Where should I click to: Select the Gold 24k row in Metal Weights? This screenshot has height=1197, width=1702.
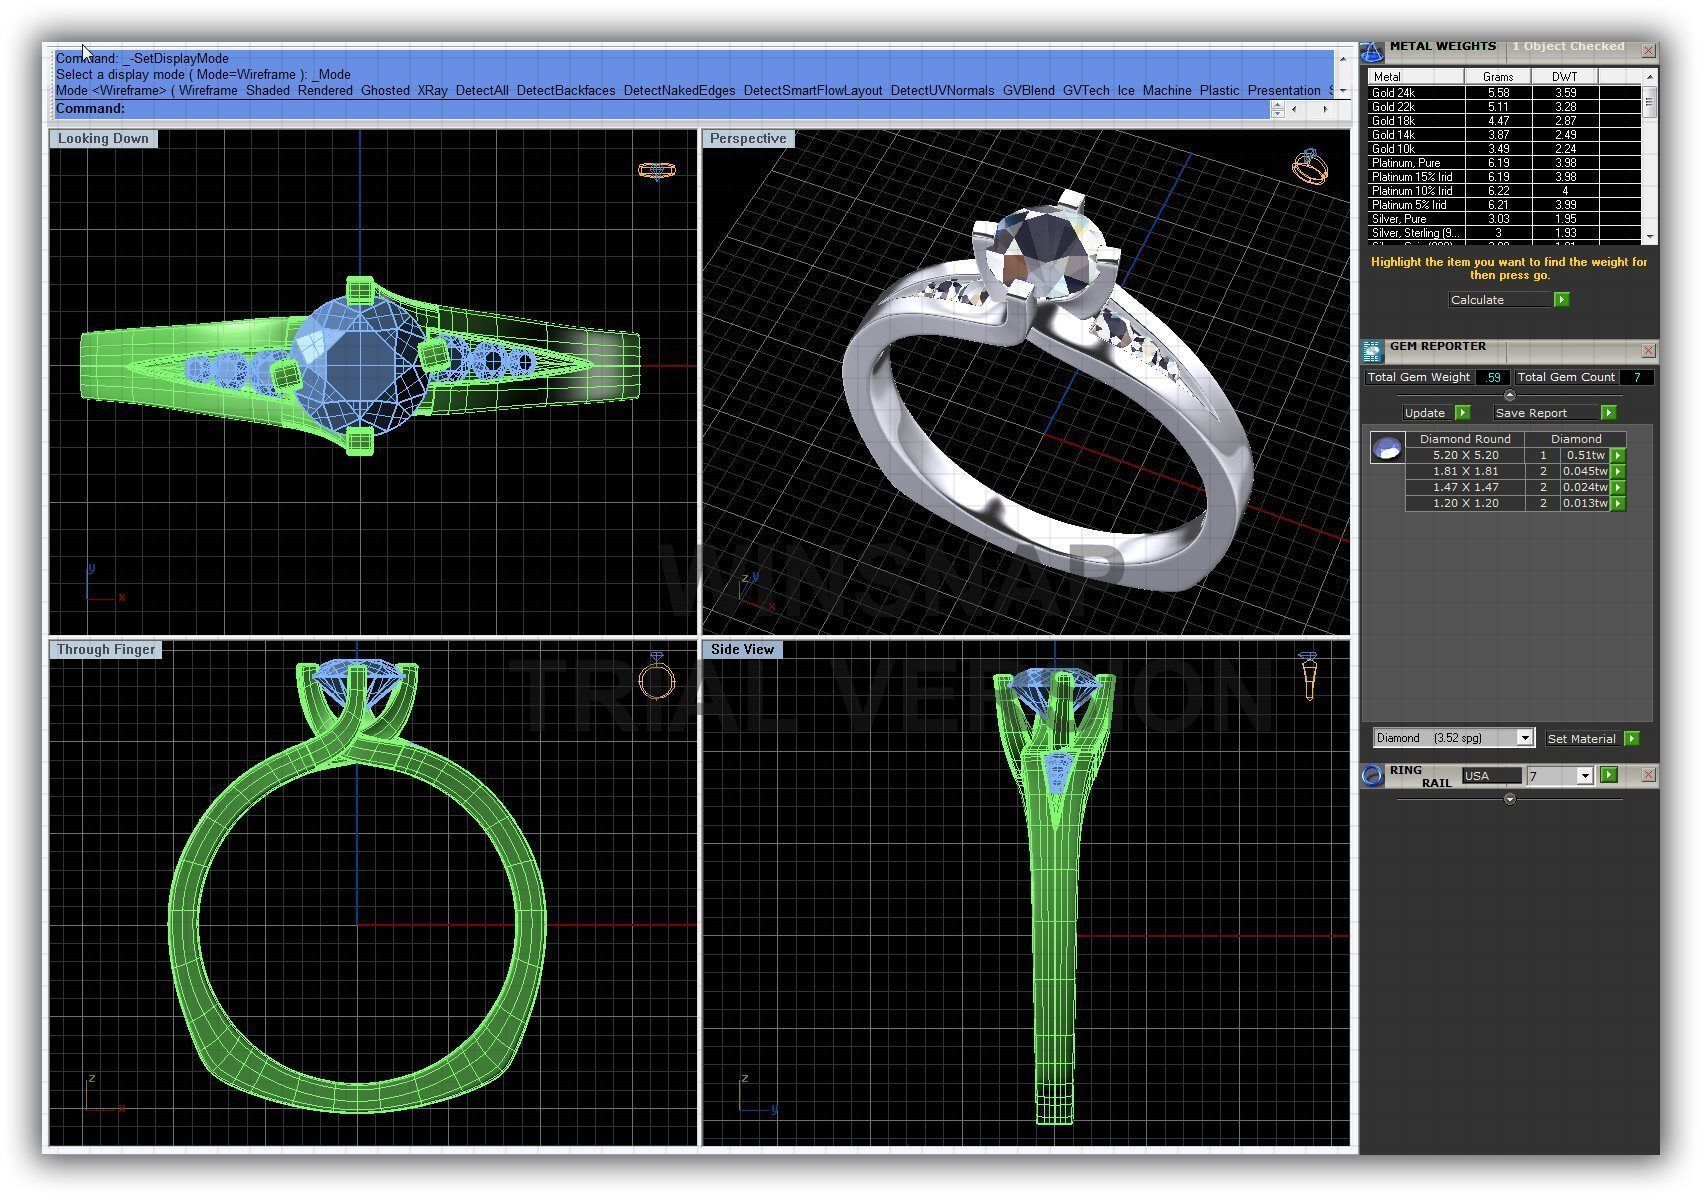[1505, 93]
